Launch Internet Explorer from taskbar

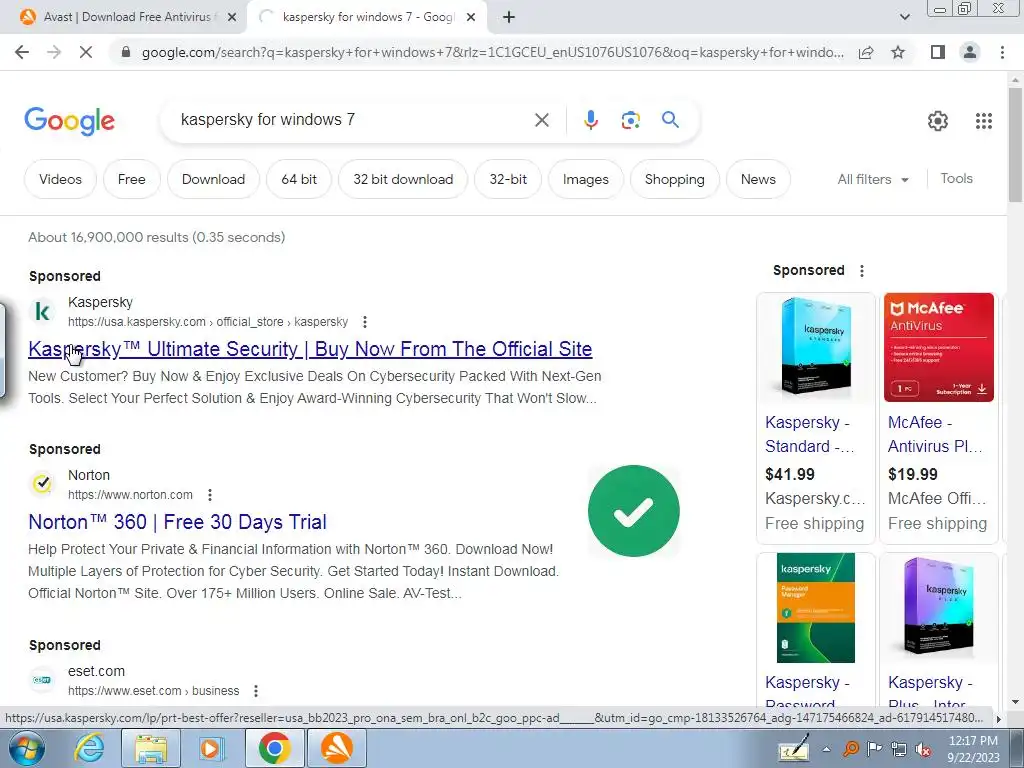(x=89, y=748)
